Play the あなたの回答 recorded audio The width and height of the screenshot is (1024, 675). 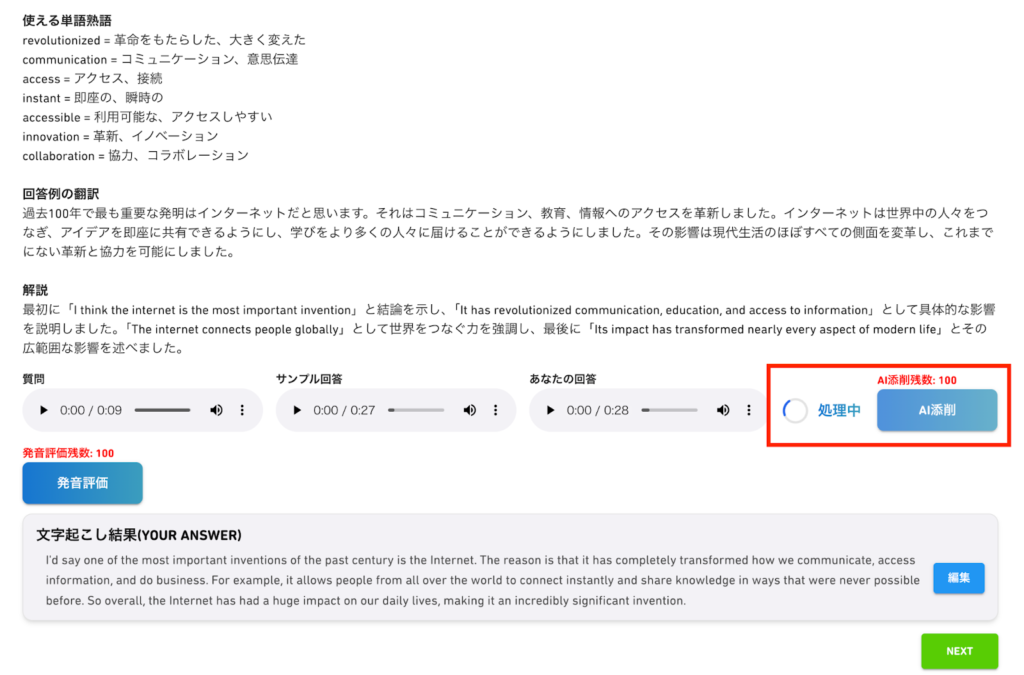[x=551, y=410]
